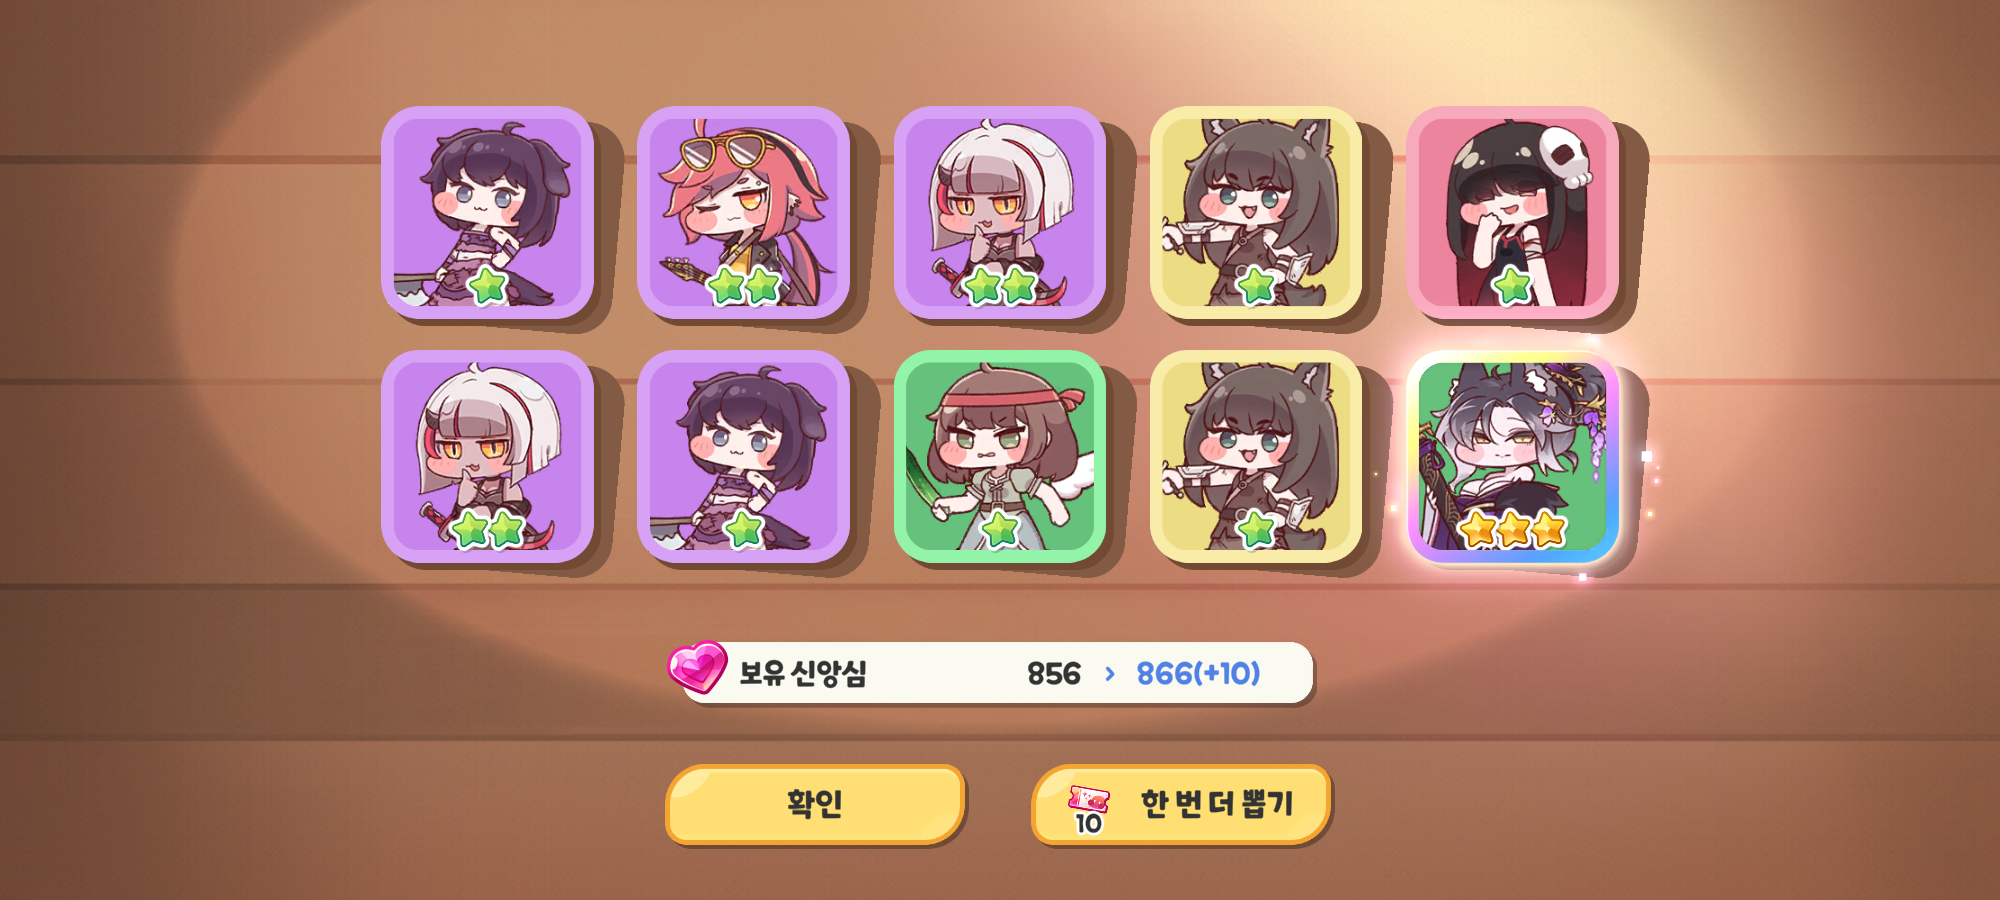Click the 보유 신앙심 faith points bar
2000x900 pixels.
click(996, 673)
